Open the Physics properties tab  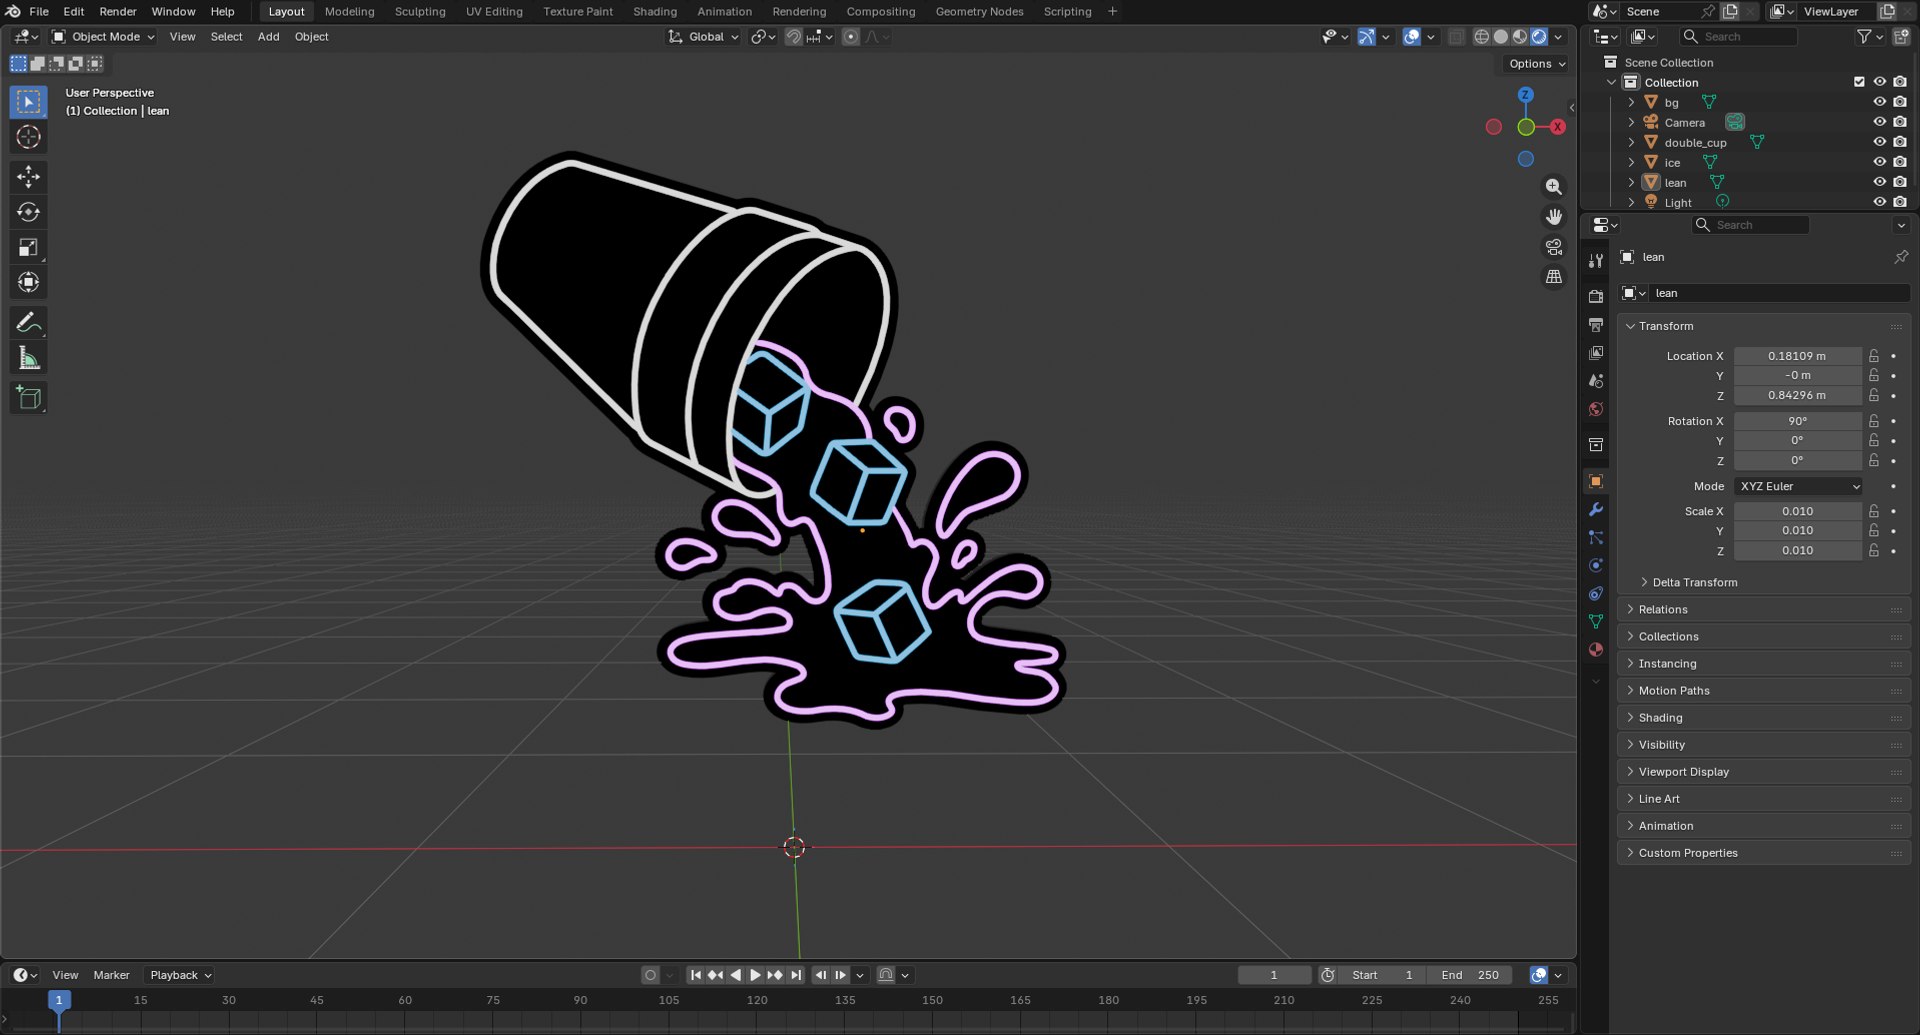coord(1596,565)
